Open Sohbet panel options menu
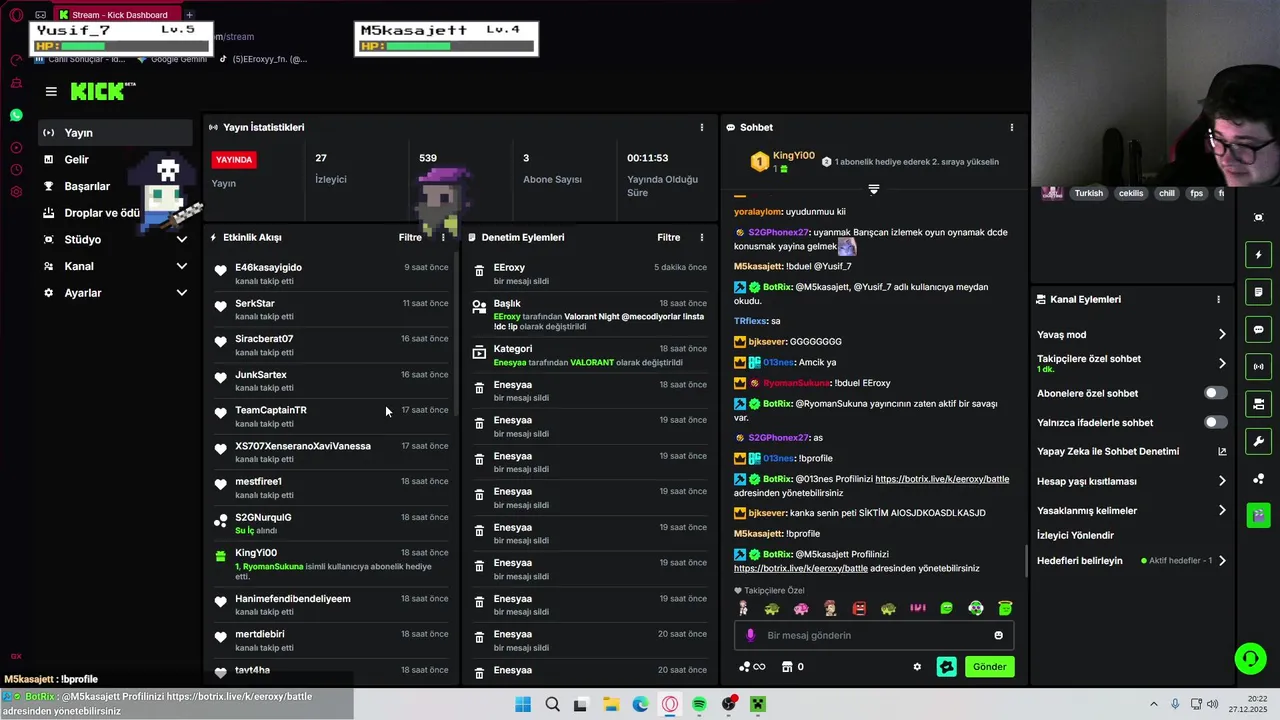 coord(1011,127)
